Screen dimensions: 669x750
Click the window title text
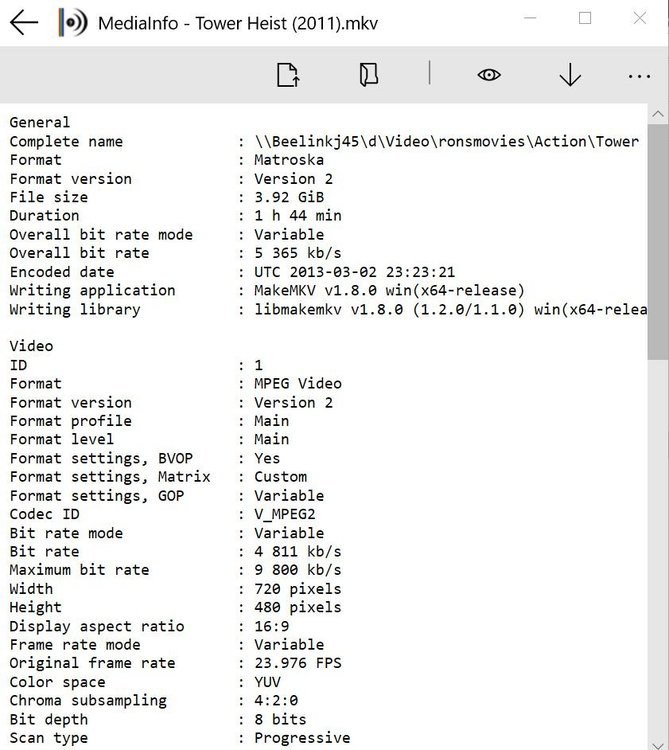point(238,22)
